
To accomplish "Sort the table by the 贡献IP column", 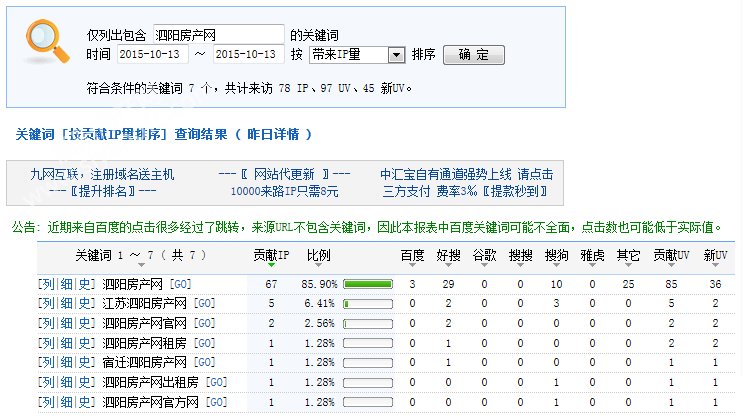I will coord(271,255).
